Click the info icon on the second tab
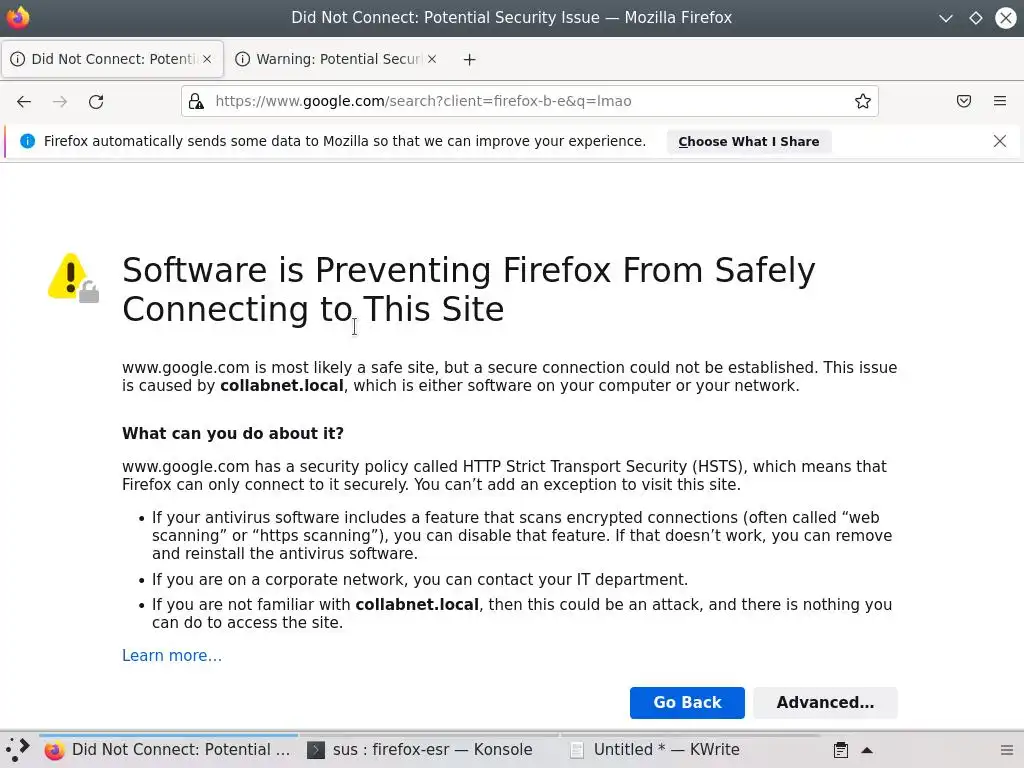 242,59
